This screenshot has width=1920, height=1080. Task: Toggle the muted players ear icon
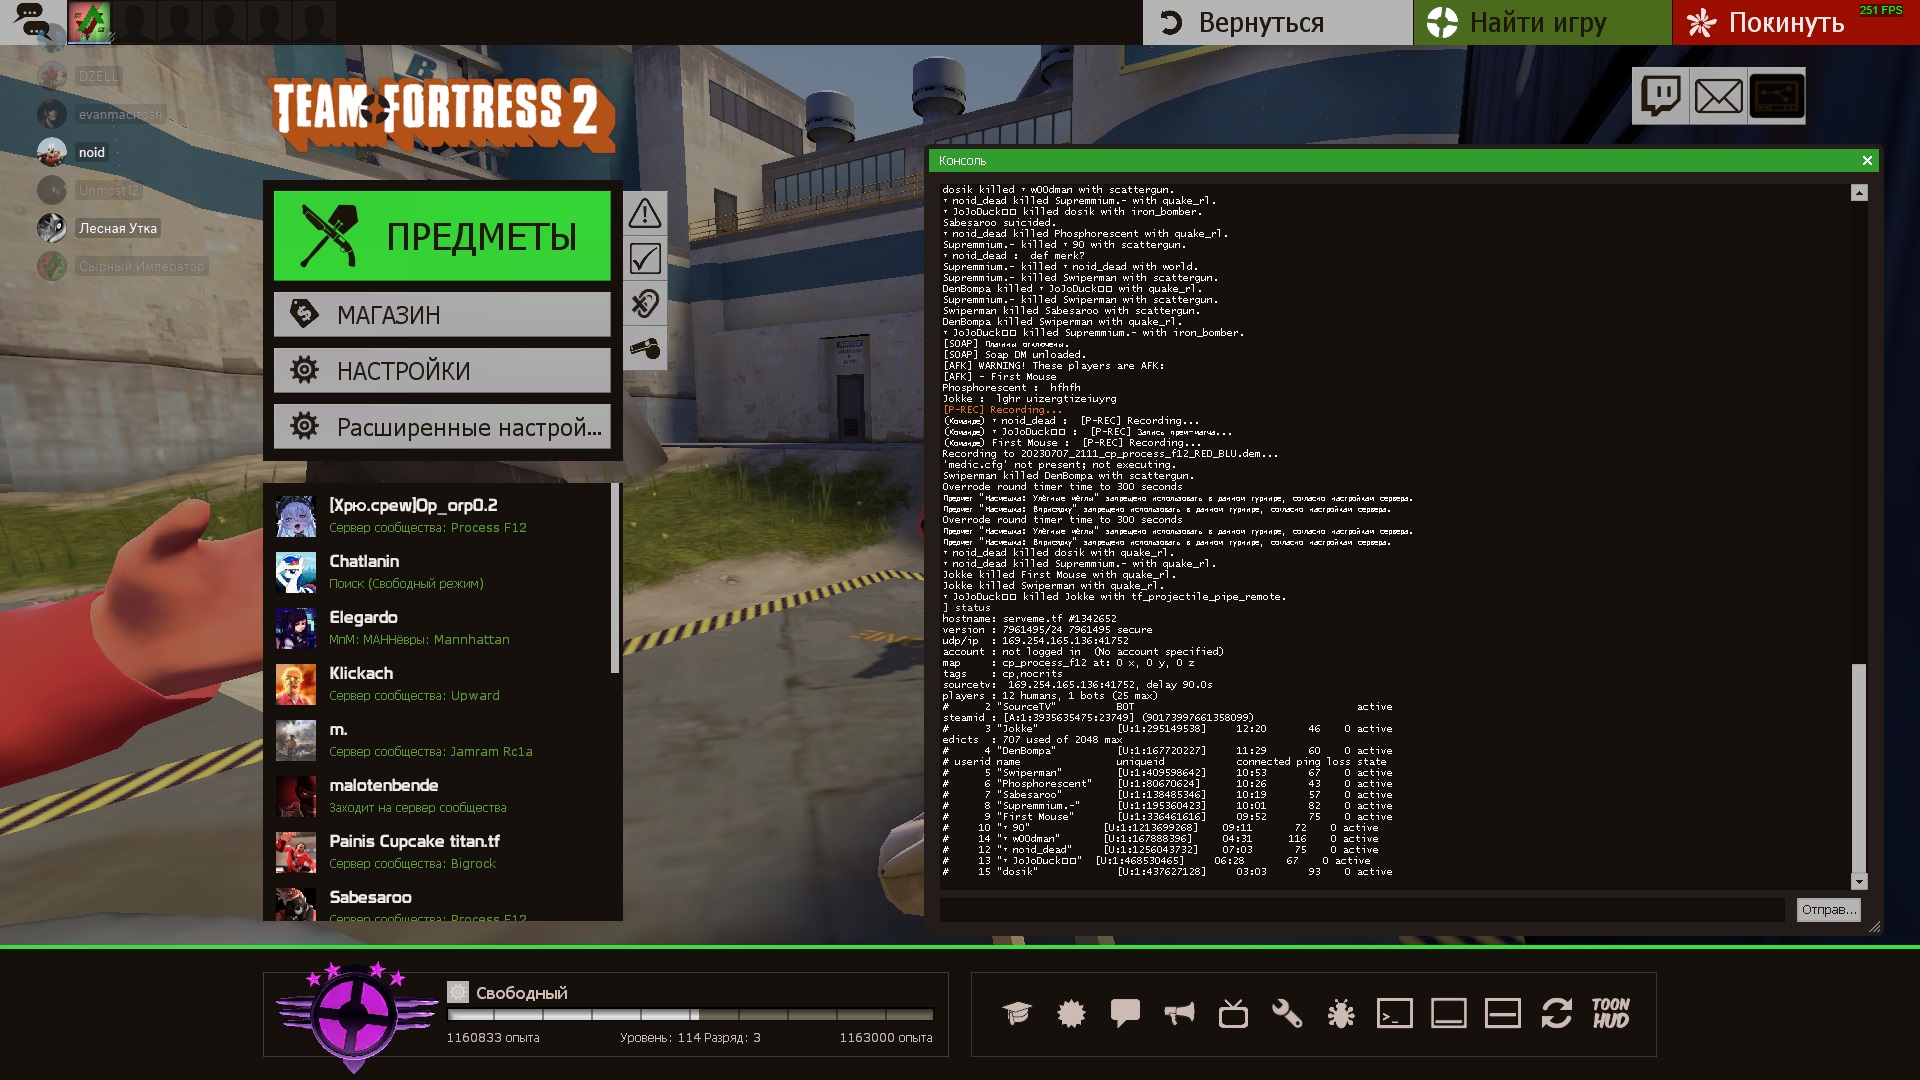tap(645, 304)
